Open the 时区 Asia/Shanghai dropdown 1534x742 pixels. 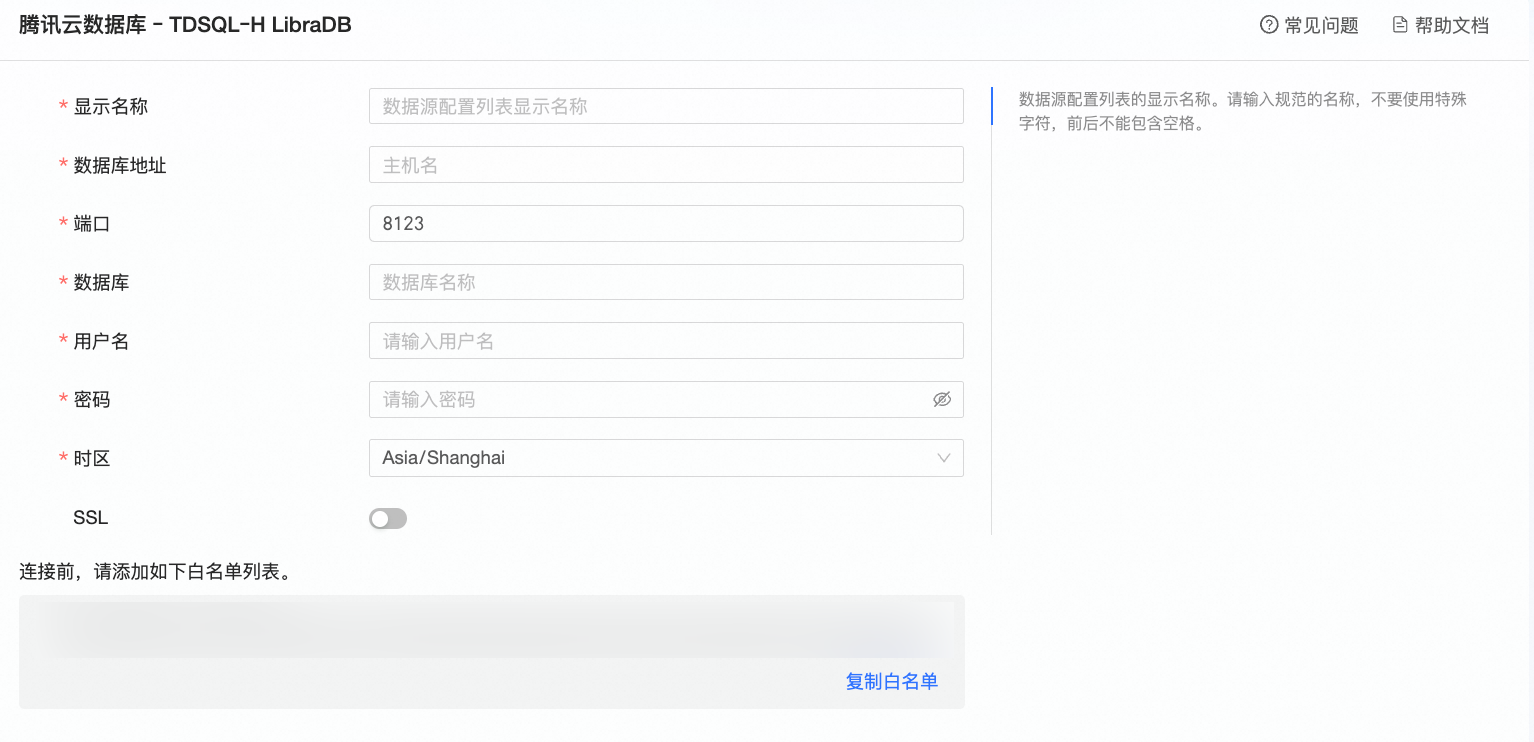click(x=666, y=458)
